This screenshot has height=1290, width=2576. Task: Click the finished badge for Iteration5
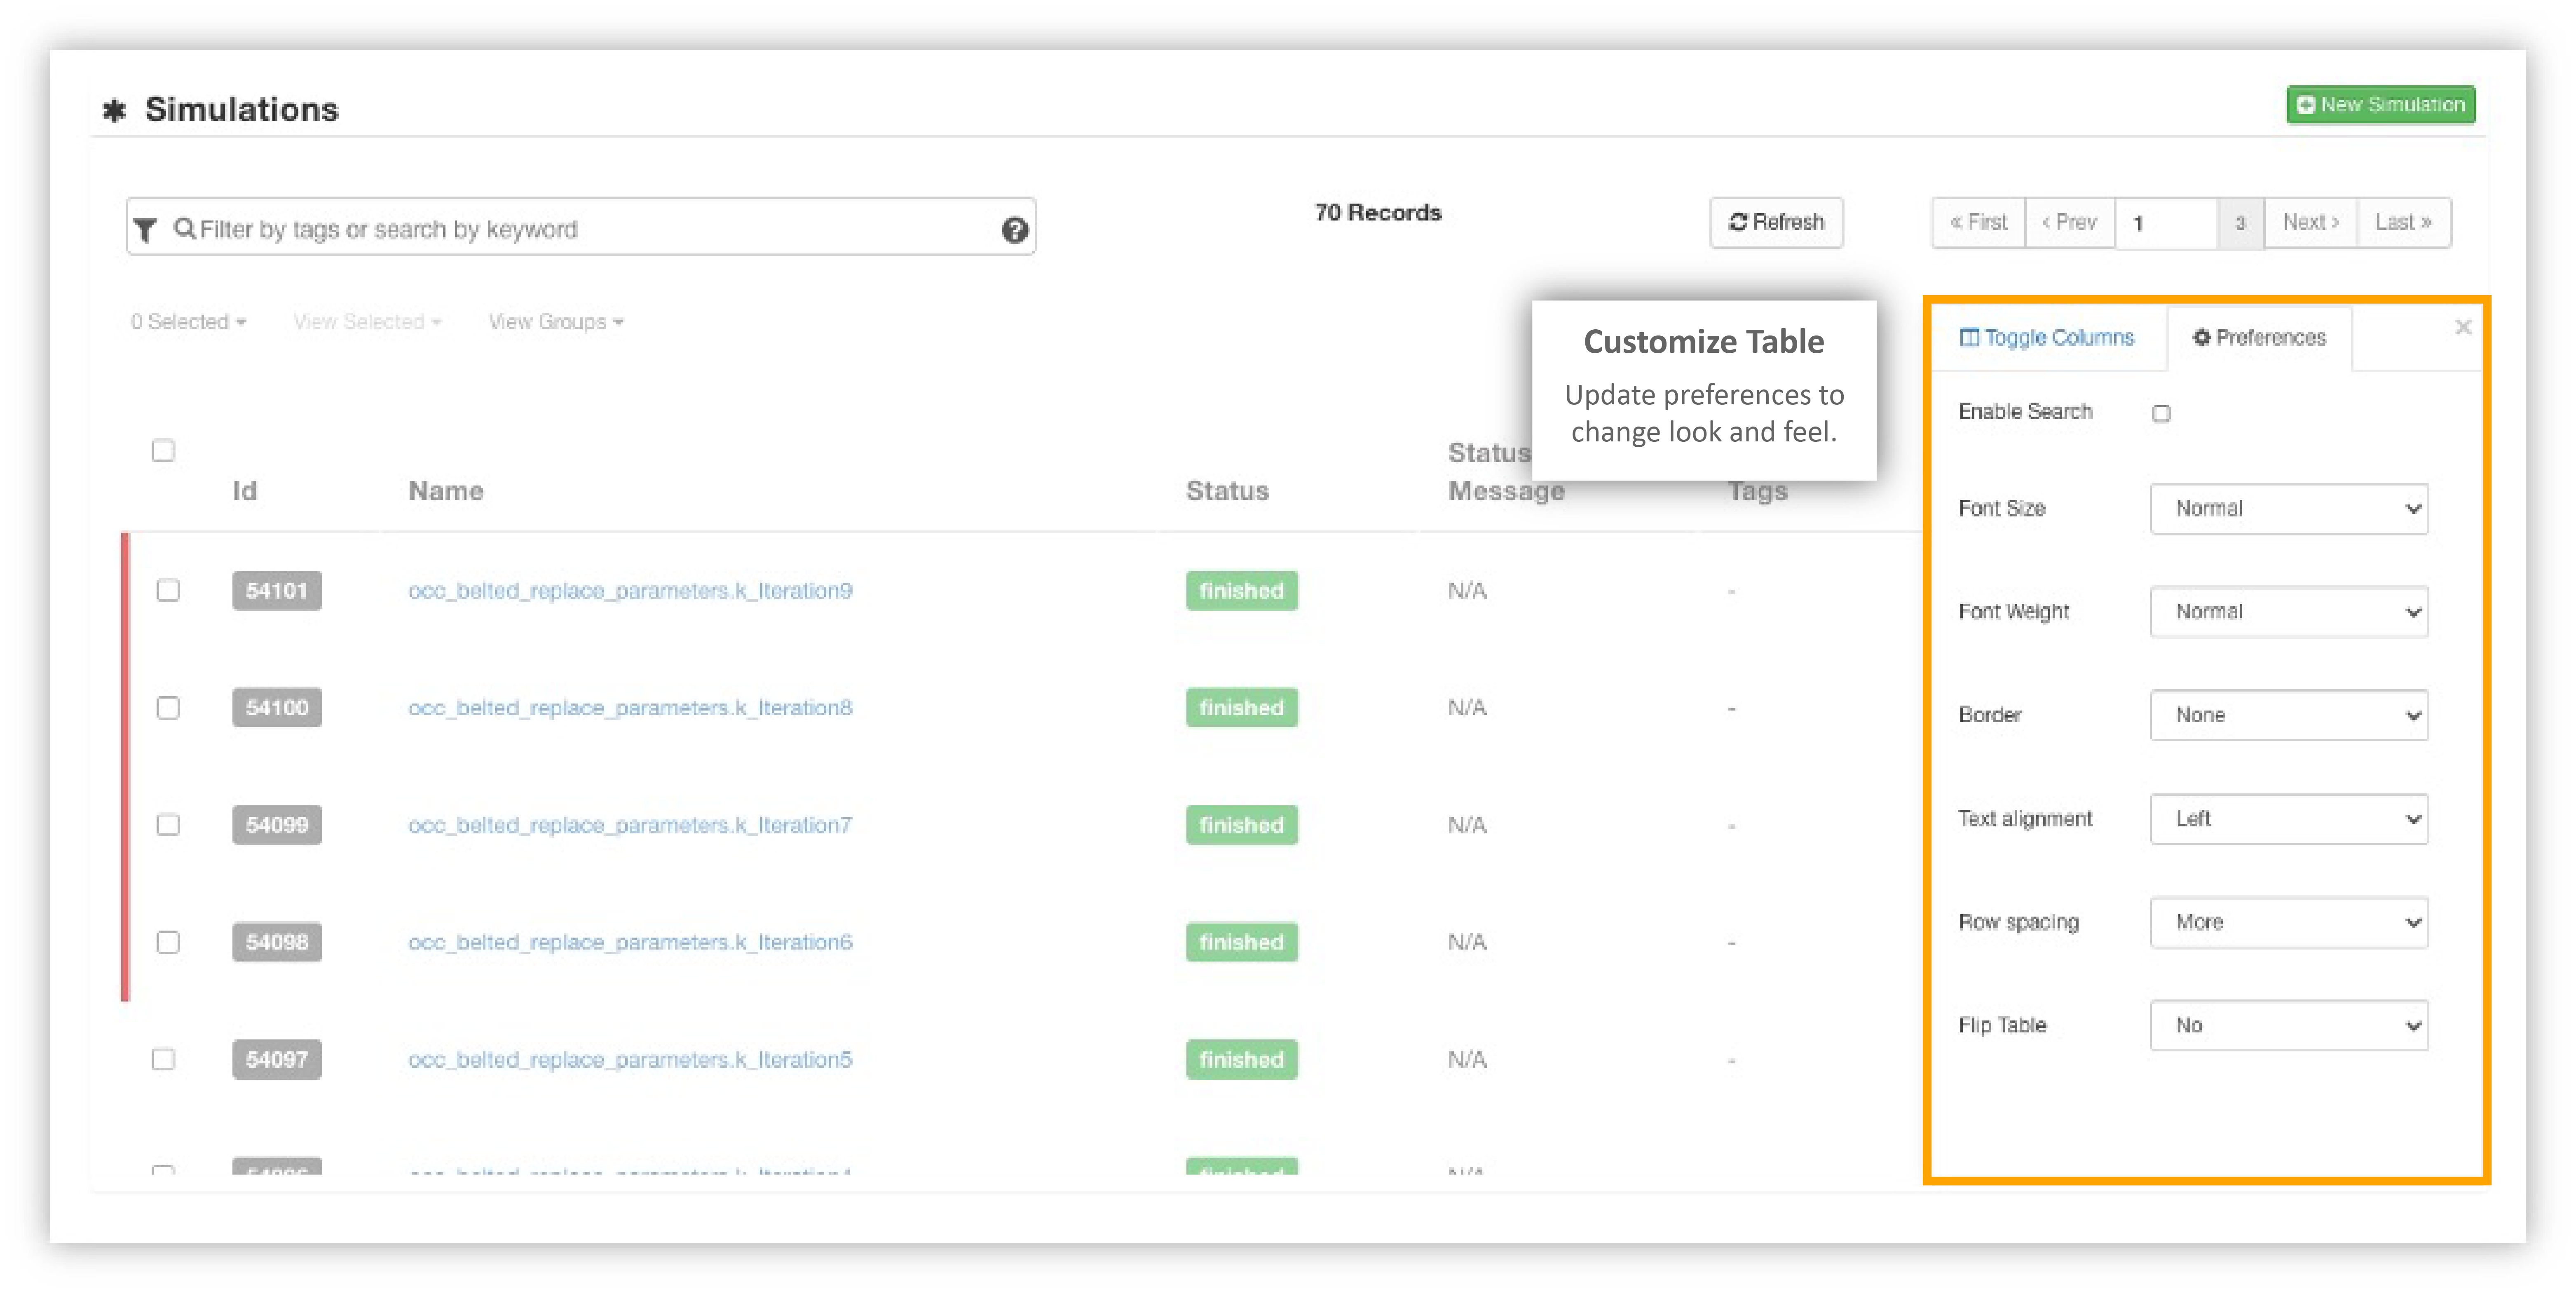click(1241, 1059)
